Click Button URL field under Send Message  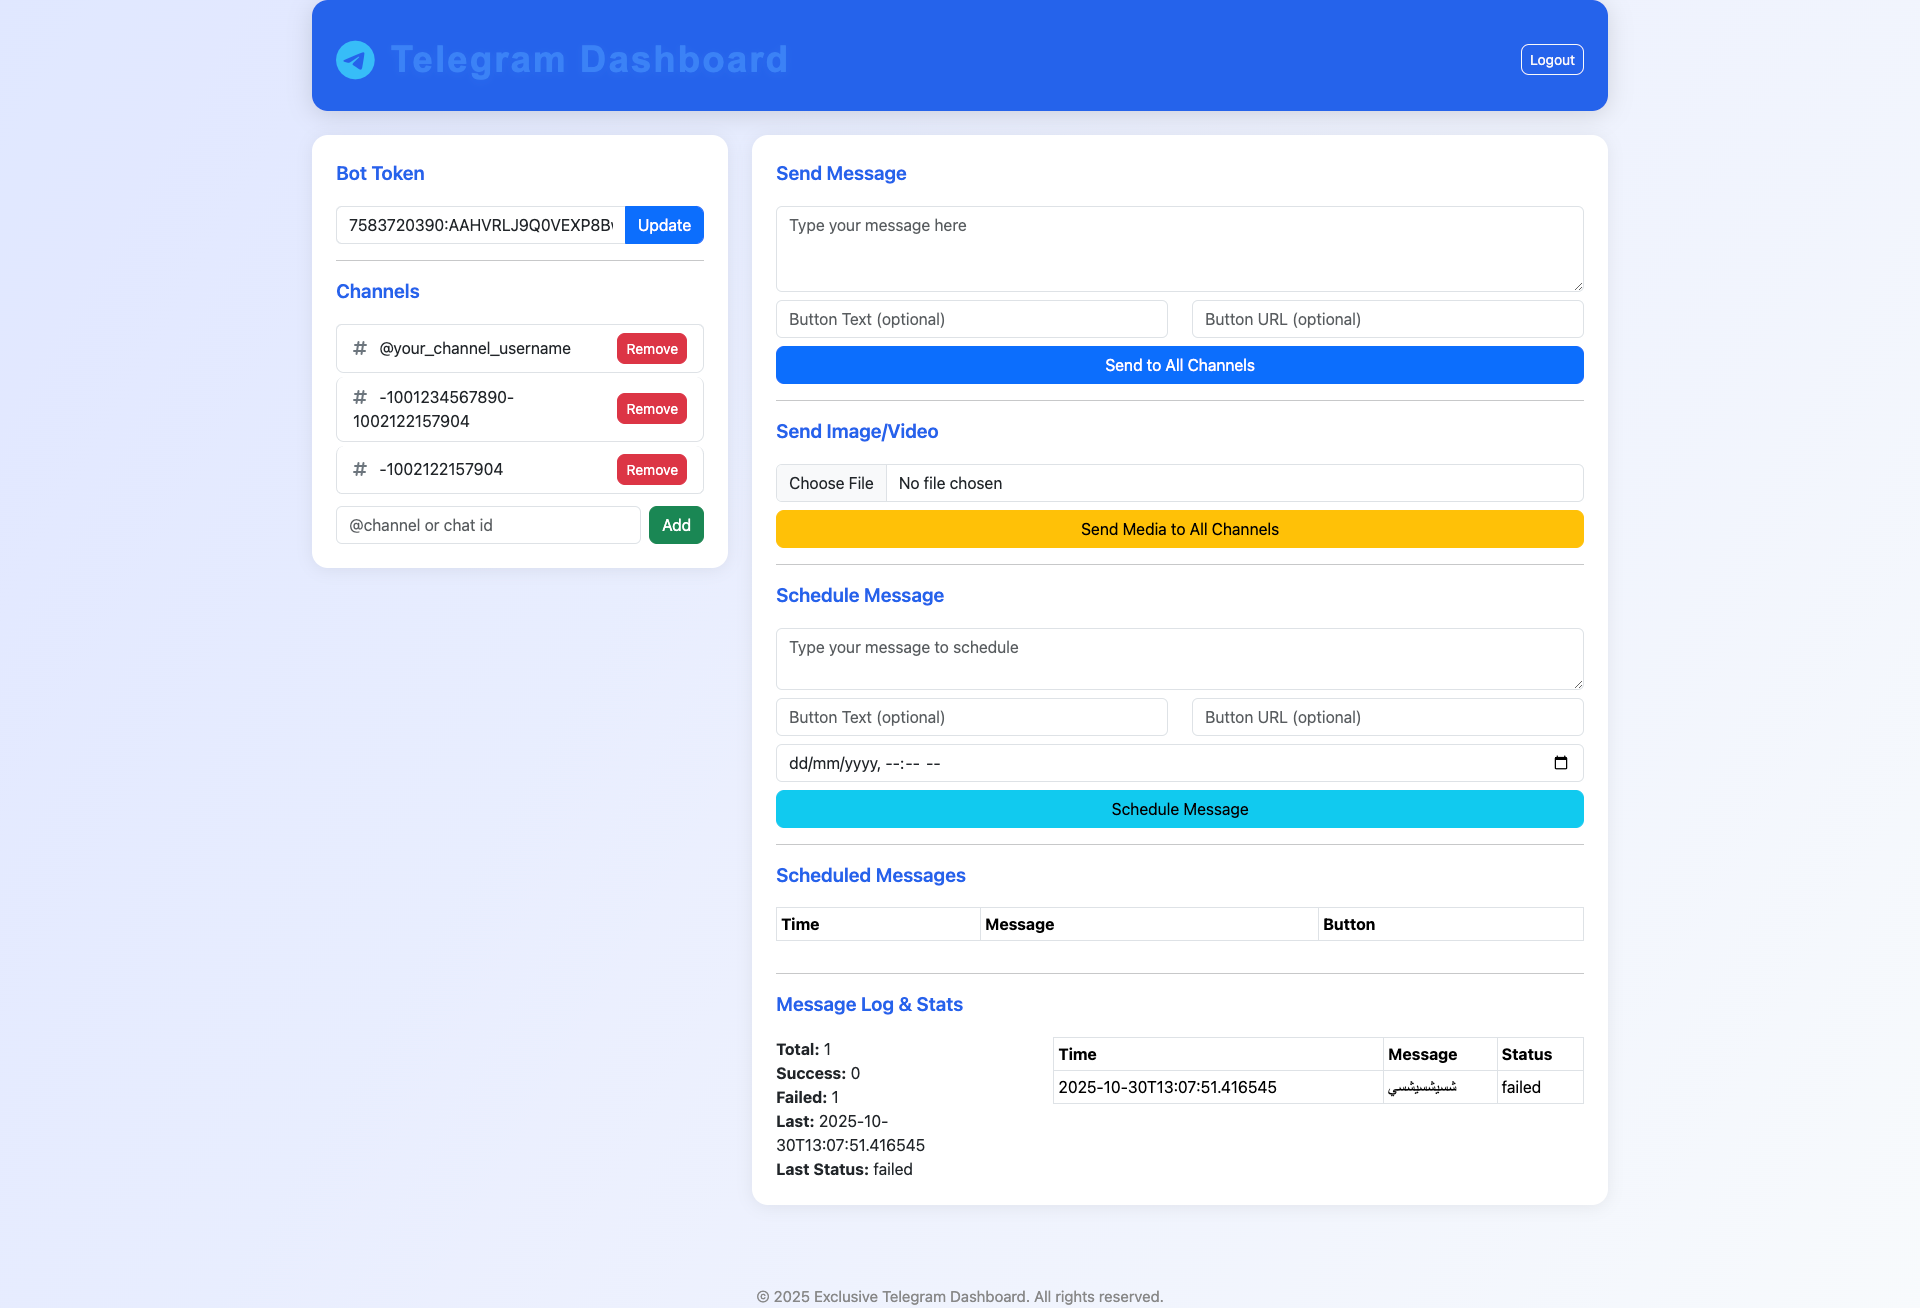tap(1387, 319)
